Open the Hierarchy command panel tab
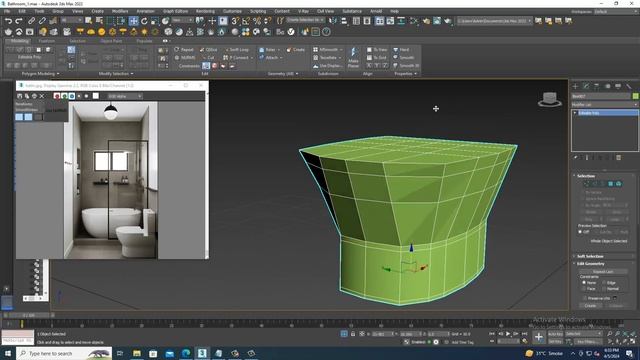 coord(597,86)
